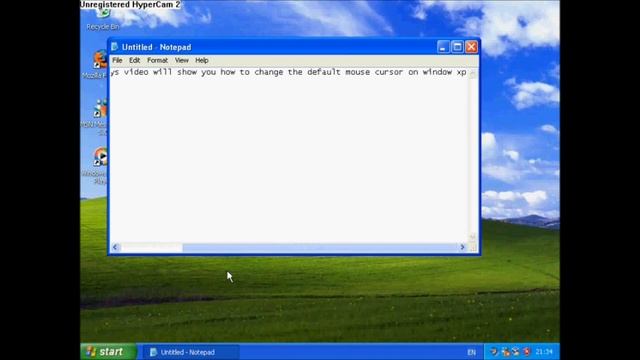Screen dimensions: 640x360
Task: Click the word 'default' in the text
Action: pyautogui.click(x=324, y=72)
